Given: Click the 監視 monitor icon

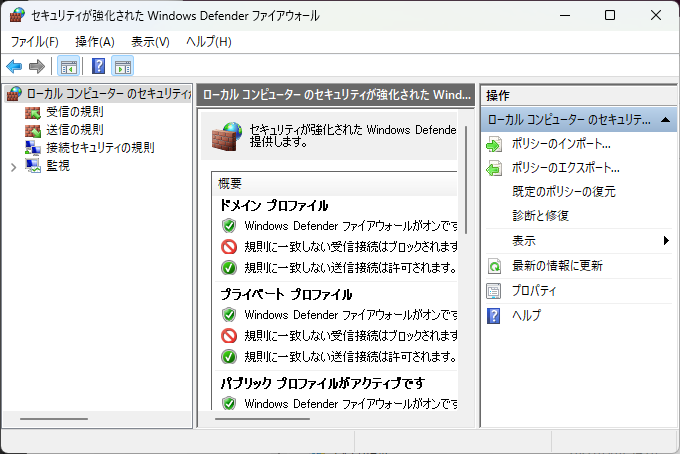Looking at the screenshot, I should click(x=33, y=166).
